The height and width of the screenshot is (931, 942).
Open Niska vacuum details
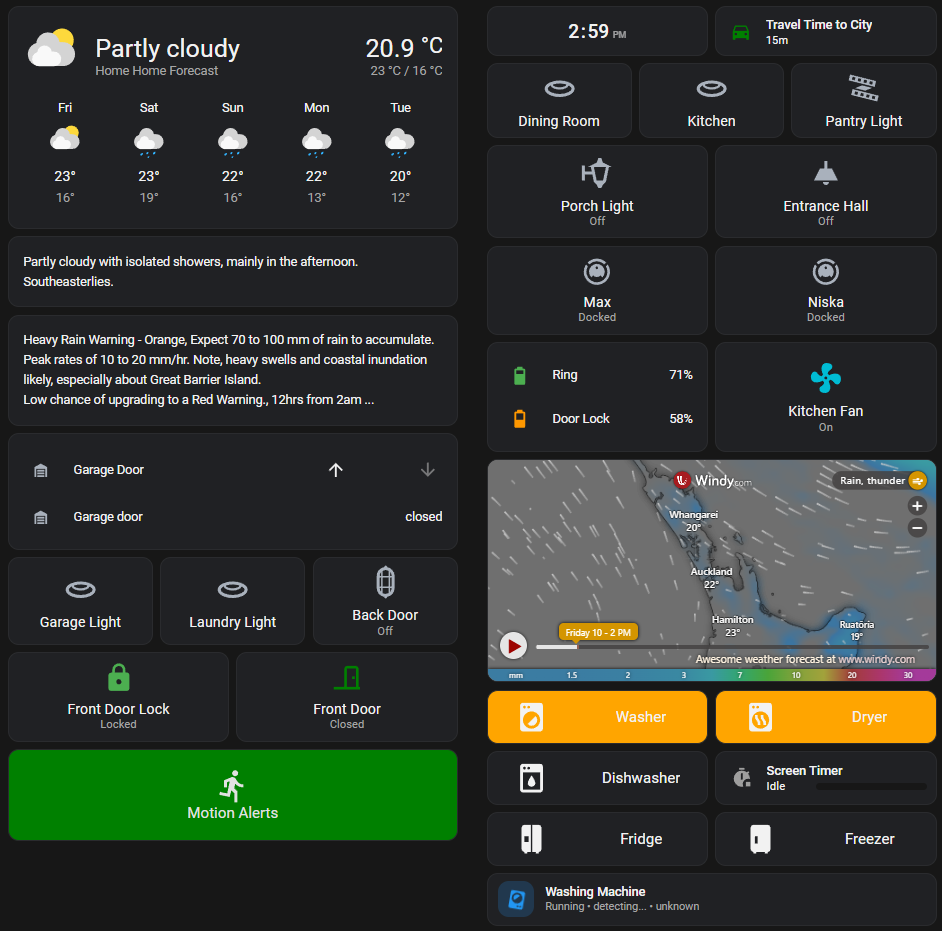coord(825,290)
